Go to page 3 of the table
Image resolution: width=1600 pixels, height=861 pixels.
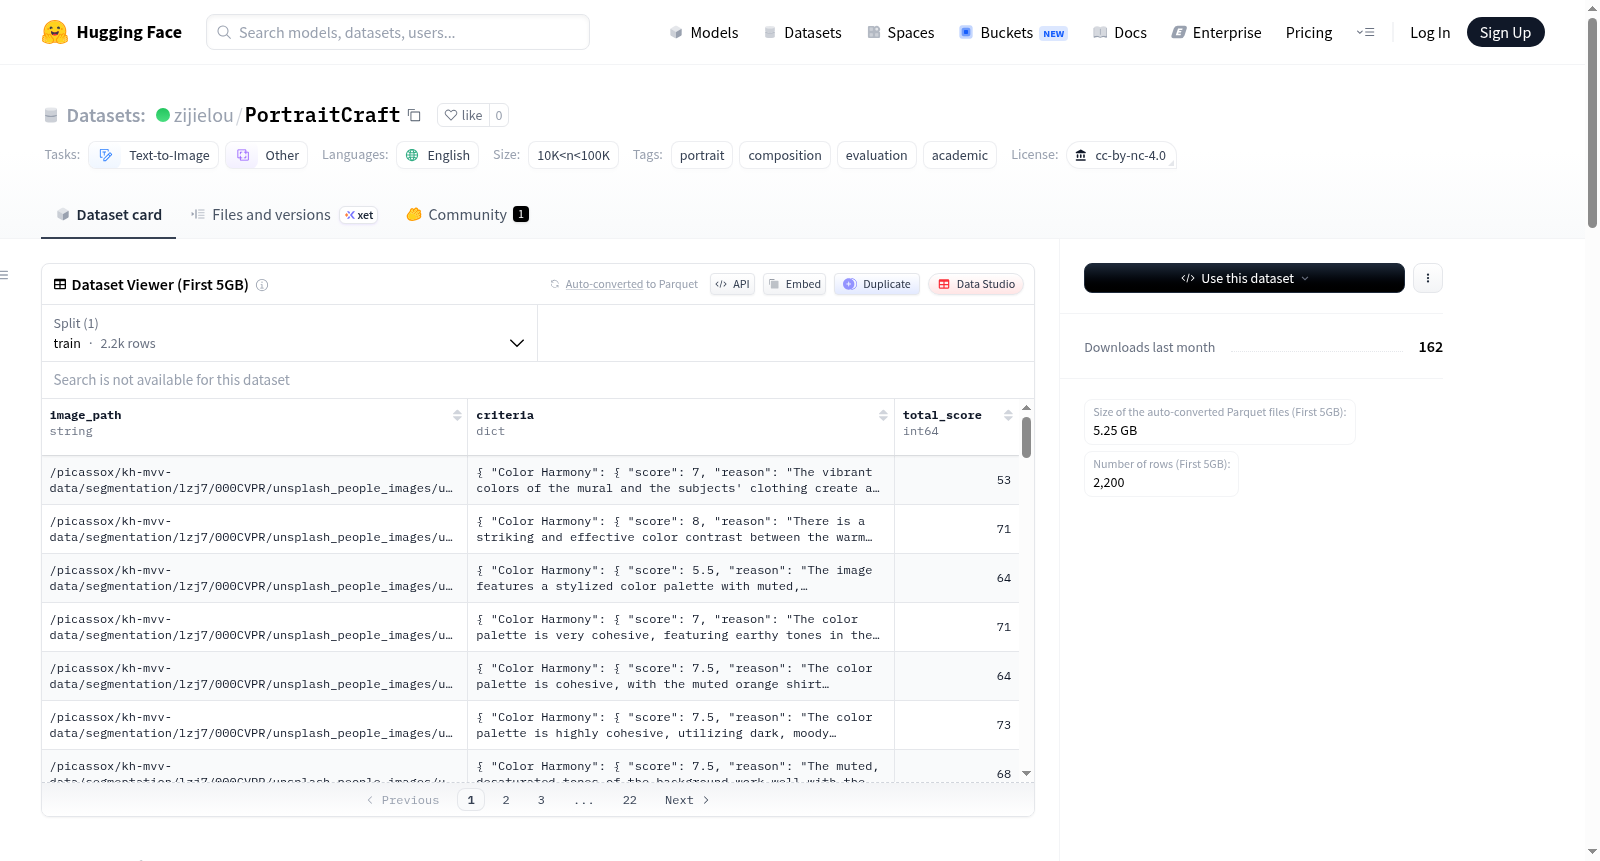[x=541, y=800]
